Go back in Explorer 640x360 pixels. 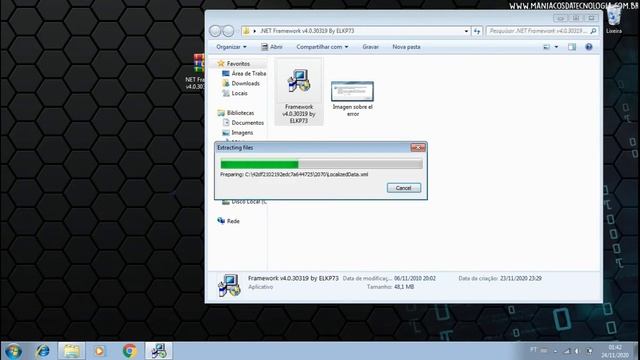click(215, 31)
